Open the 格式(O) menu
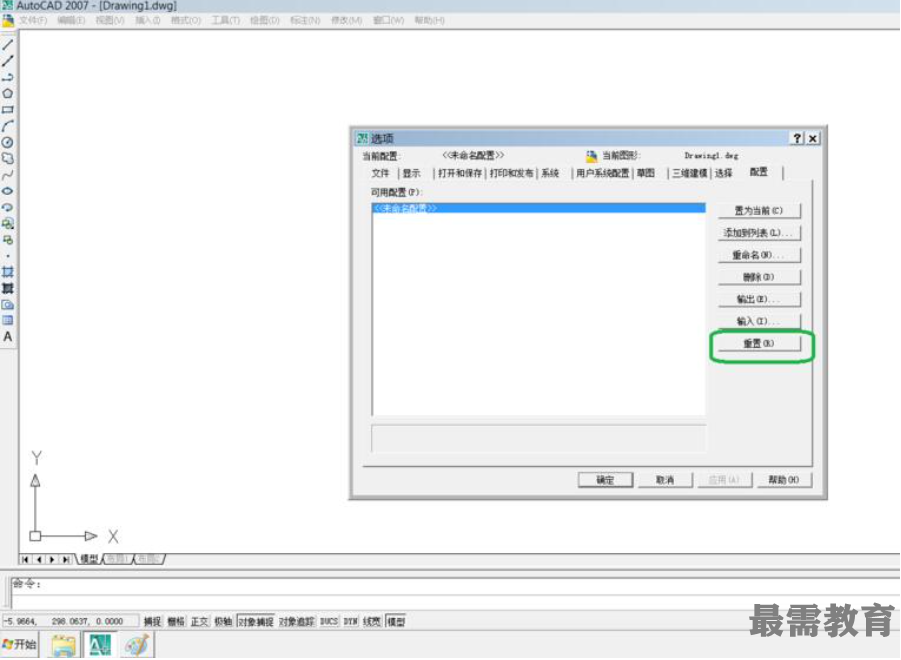 pyautogui.click(x=186, y=20)
